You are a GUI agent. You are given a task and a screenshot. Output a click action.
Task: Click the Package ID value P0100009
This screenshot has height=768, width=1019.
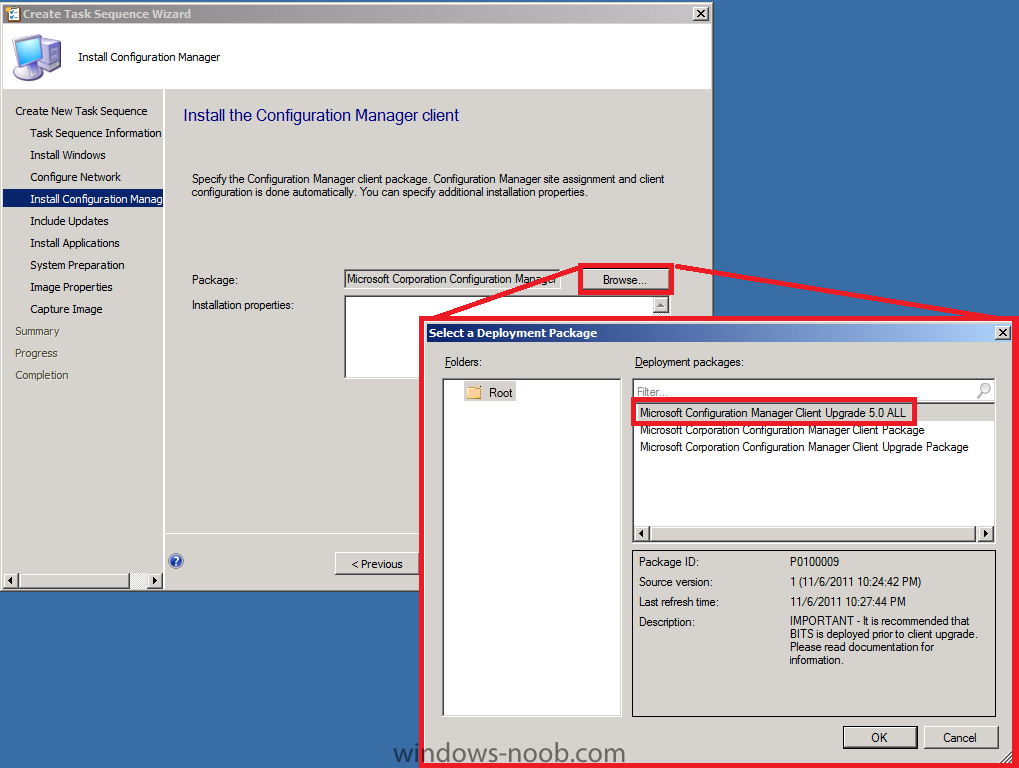814,562
